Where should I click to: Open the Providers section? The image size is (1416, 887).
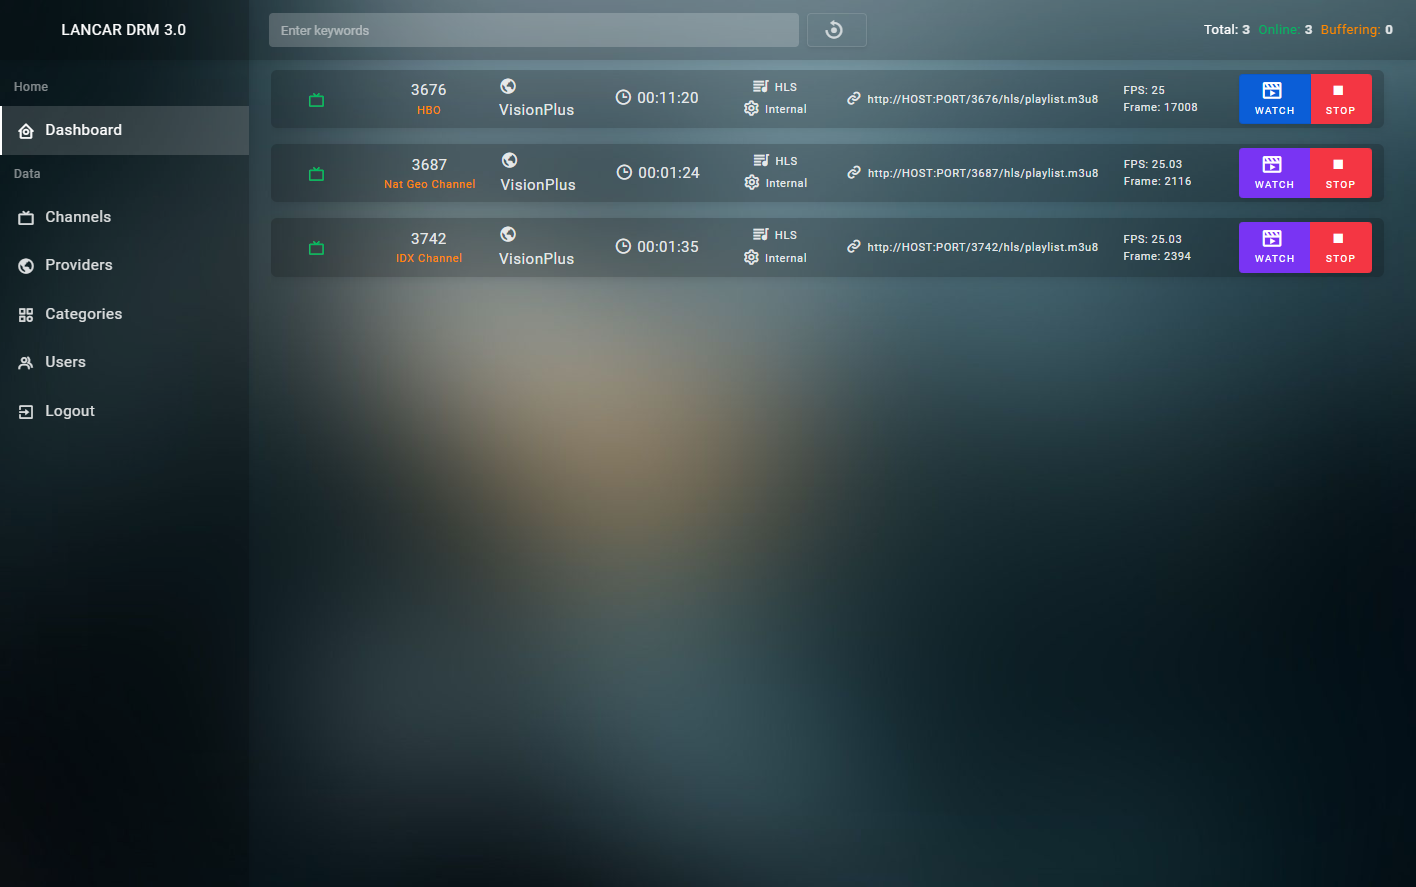[x=78, y=265]
